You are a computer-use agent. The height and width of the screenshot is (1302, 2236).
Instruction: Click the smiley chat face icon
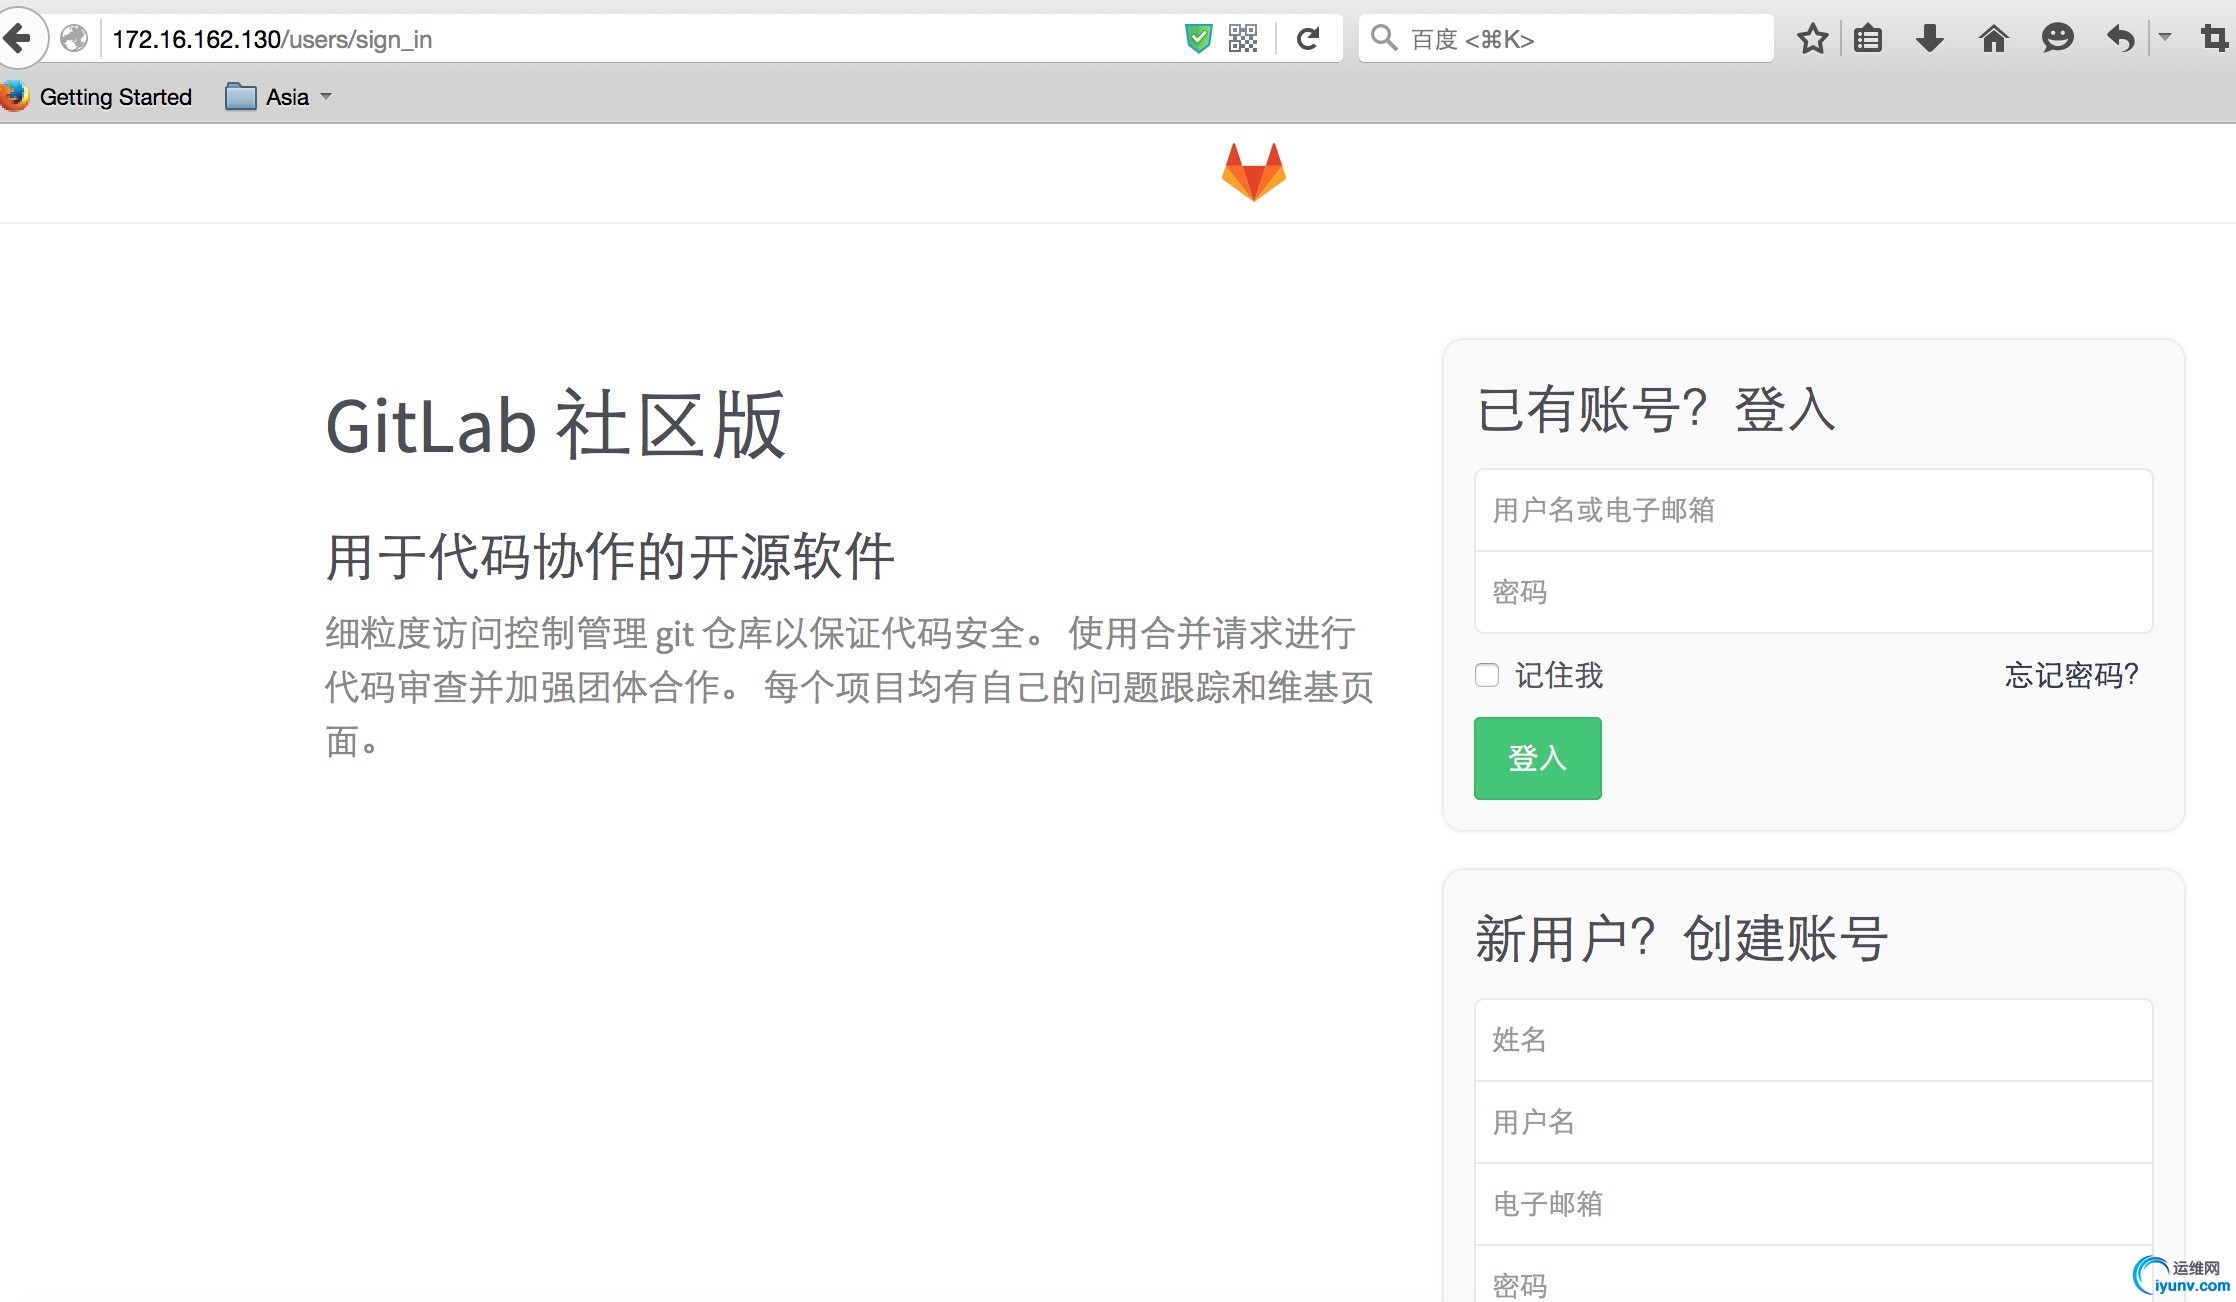pos(2057,39)
